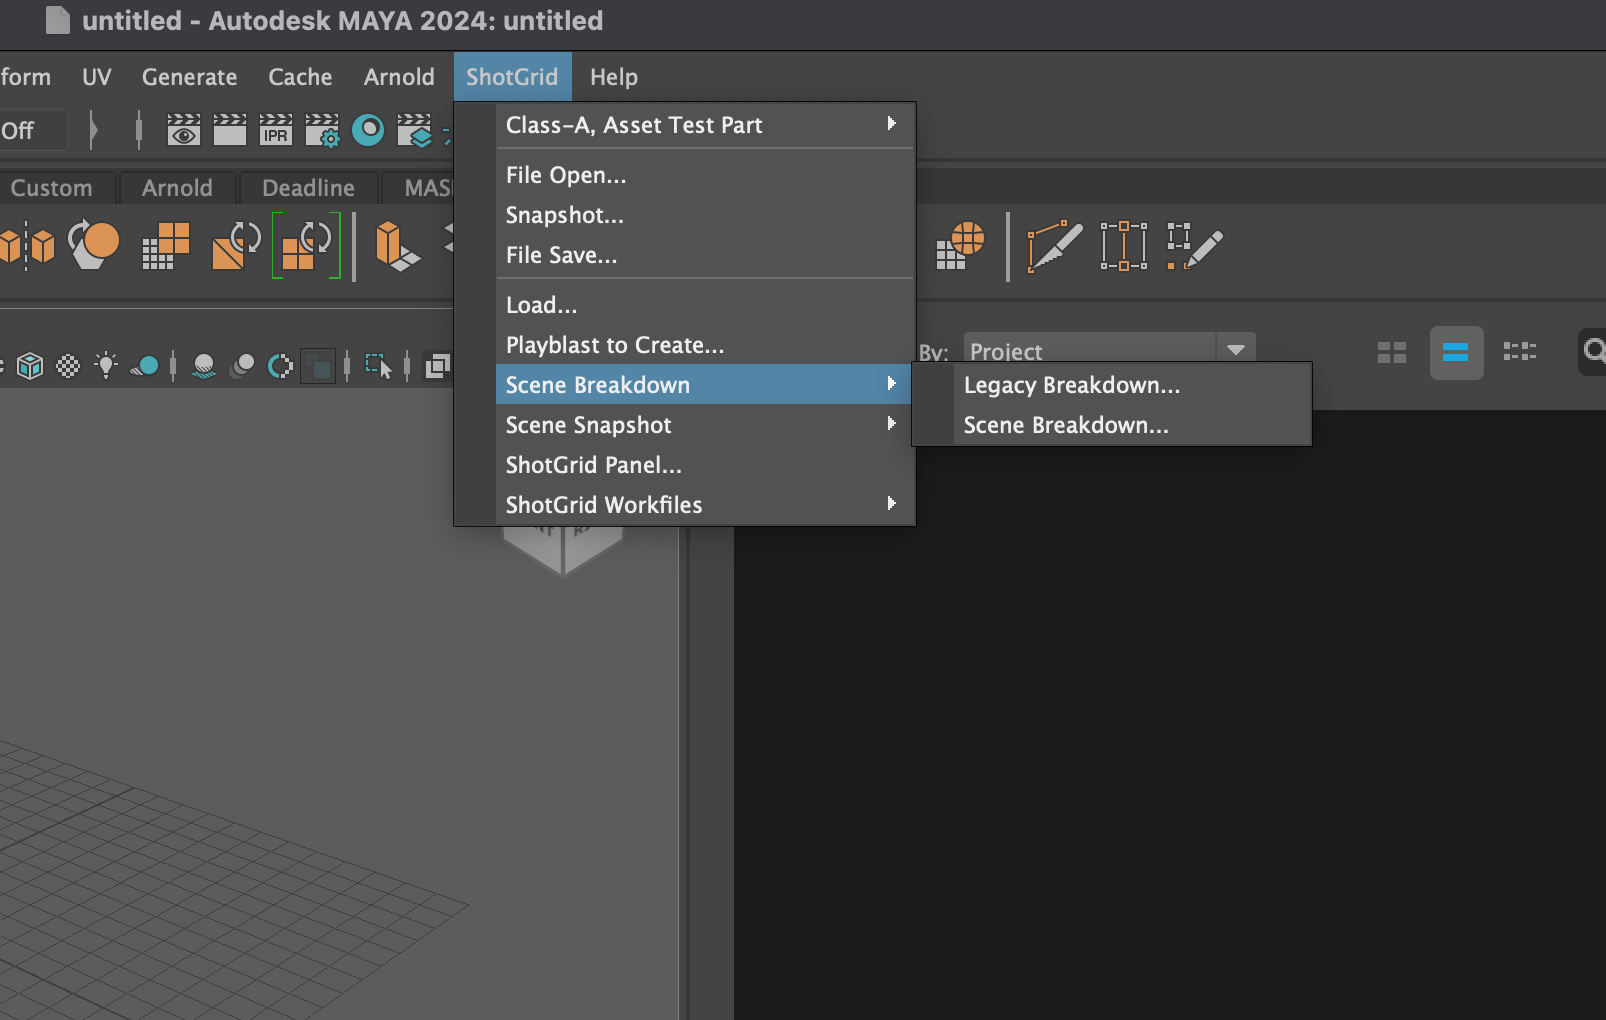
Task: Select Scene Breakdown... submenu item
Action: 1132,425
